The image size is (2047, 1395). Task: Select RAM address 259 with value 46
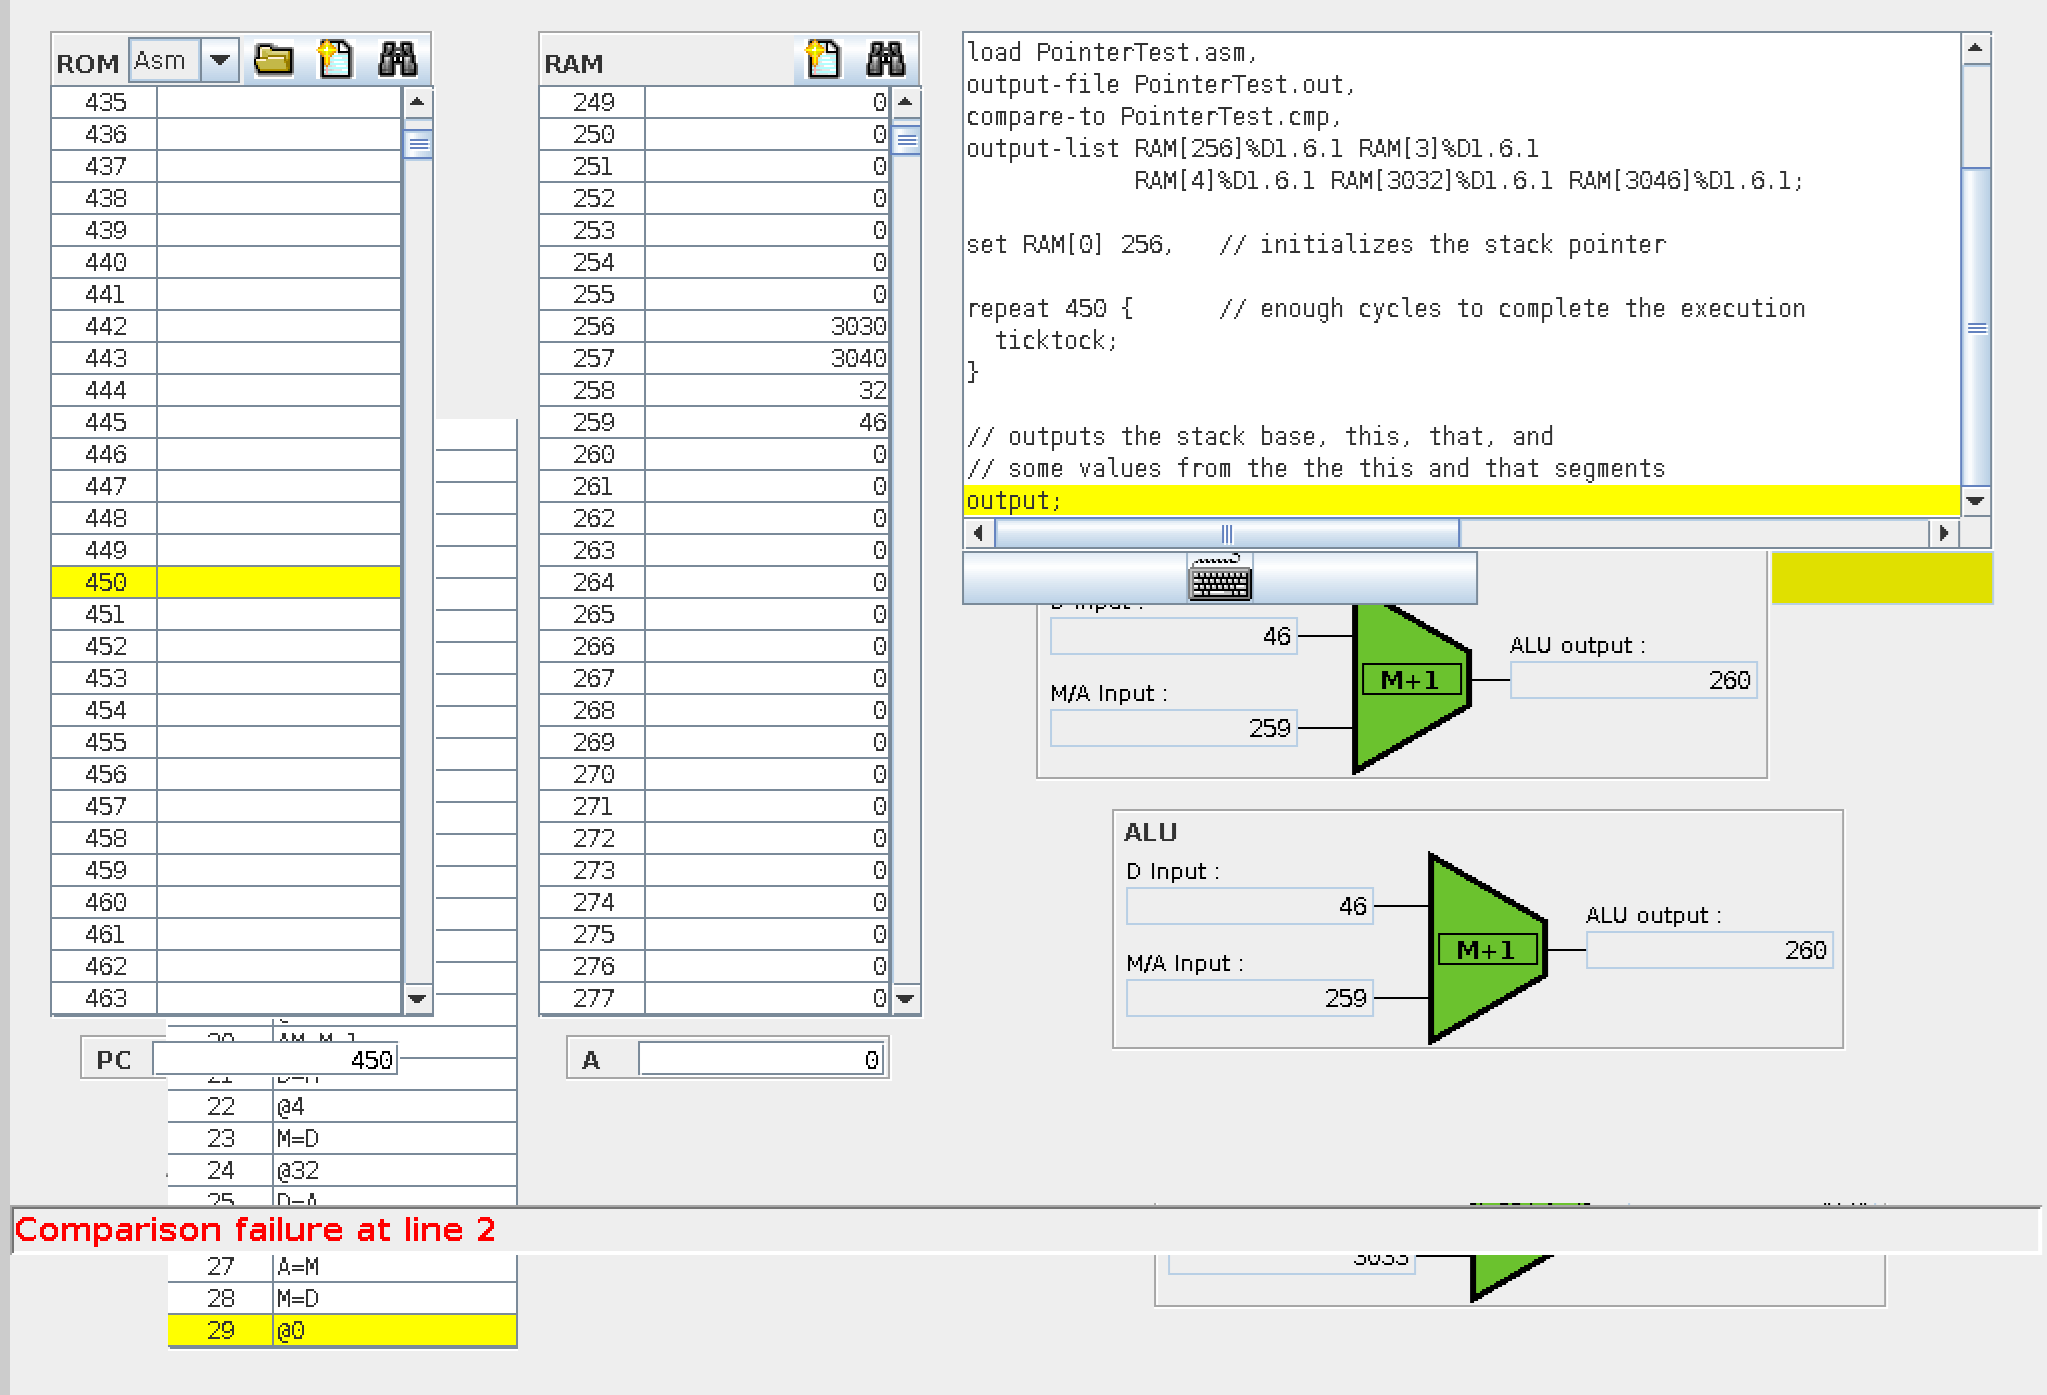tap(765, 422)
